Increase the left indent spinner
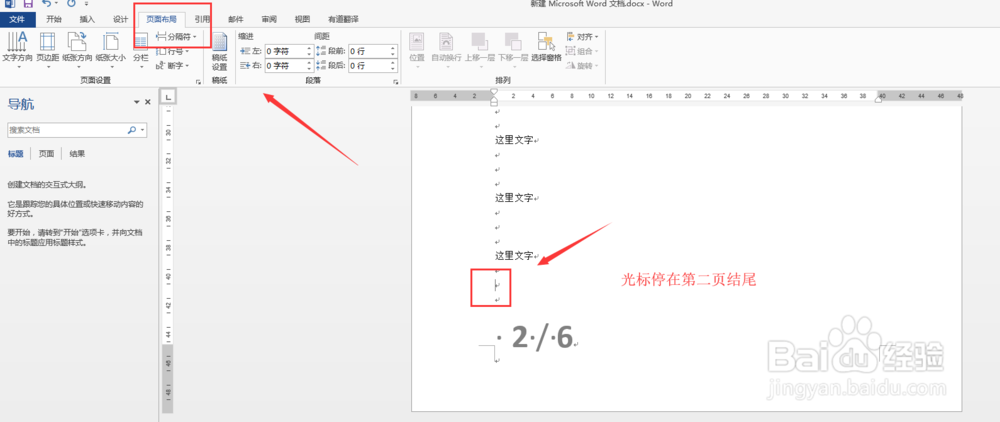This screenshot has width=1000, height=422. pyautogui.click(x=310, y=48)
